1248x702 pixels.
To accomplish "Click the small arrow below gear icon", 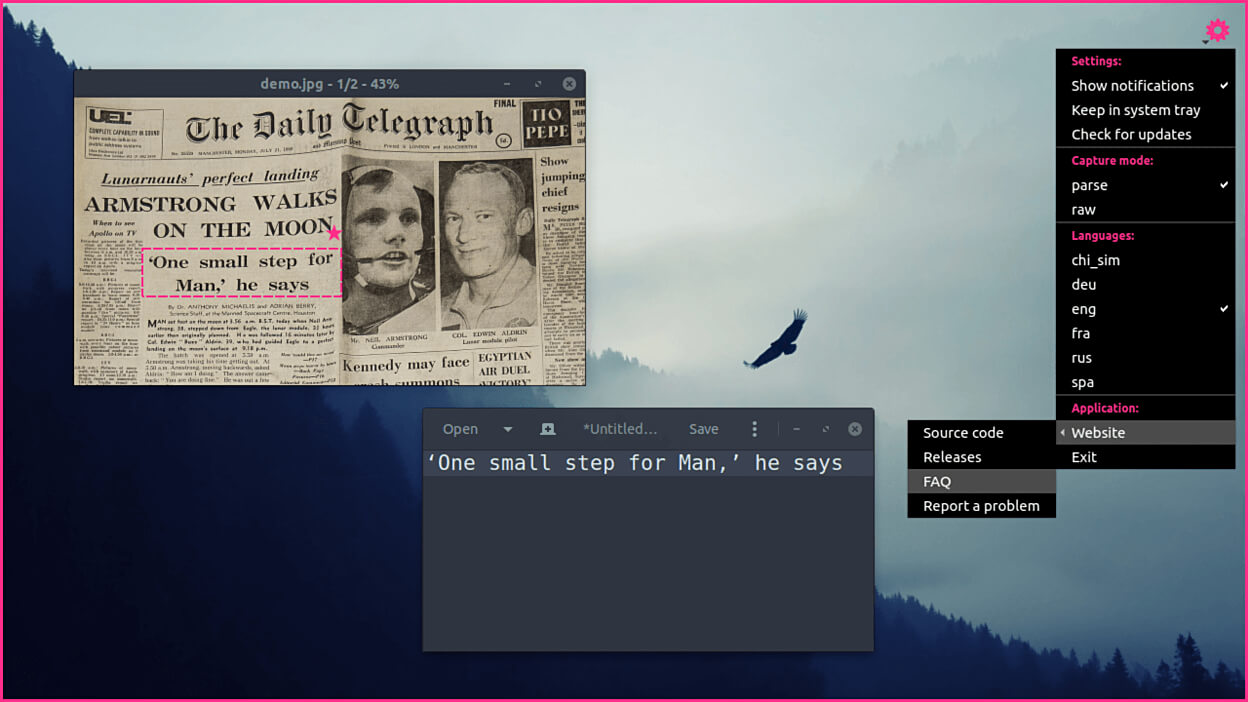I will 1206,42.
